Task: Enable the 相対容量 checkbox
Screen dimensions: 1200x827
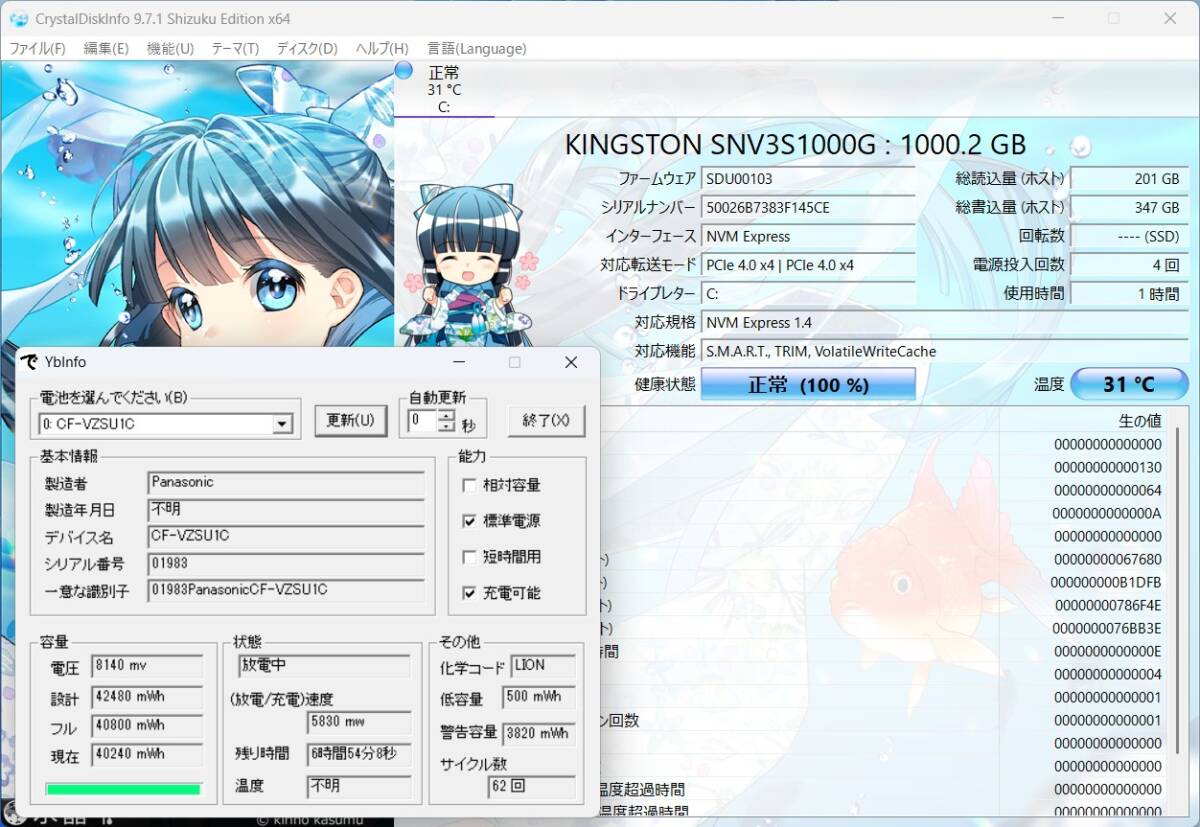Action: (x=467, y=485)
